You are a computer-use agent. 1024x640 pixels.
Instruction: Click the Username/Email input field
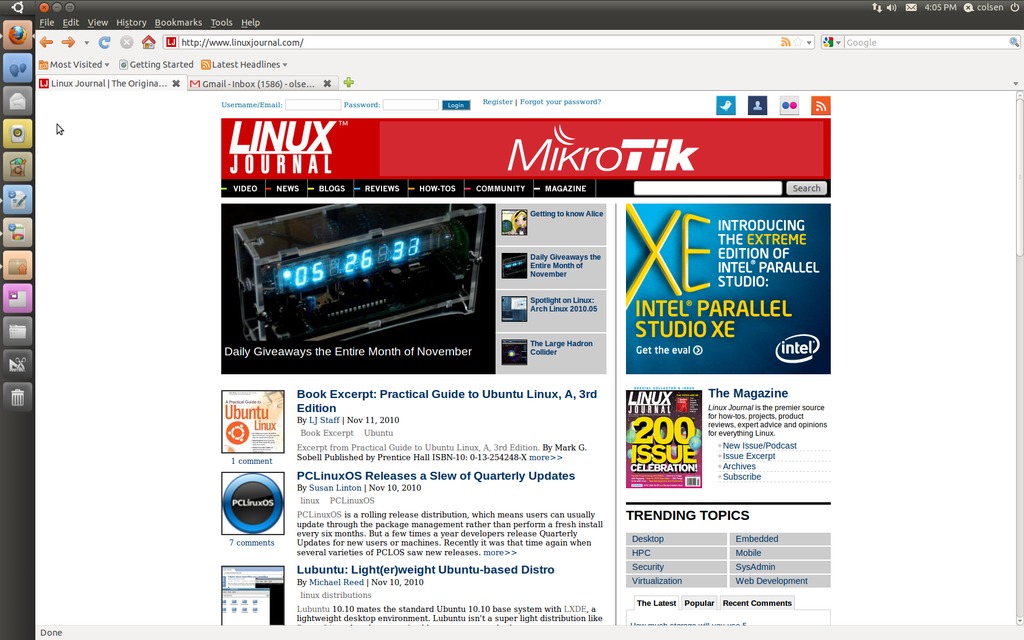pos(312,105)
